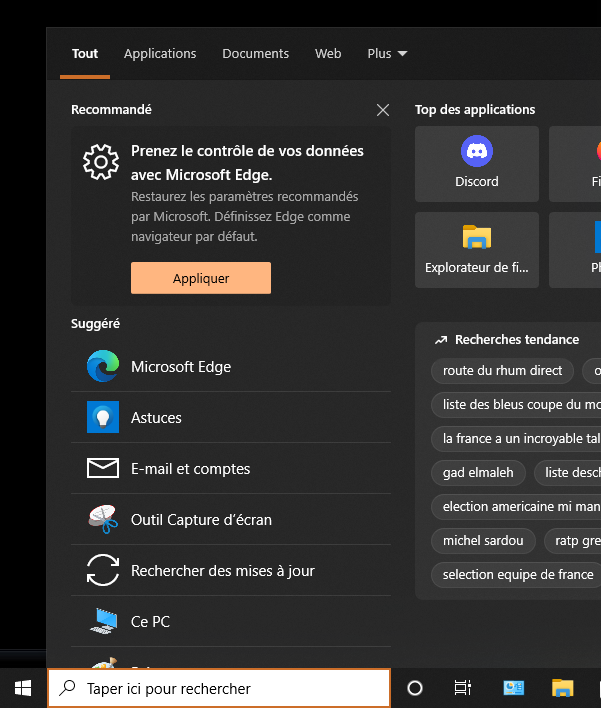Select the 'michel sardou' trending search
601x708 pixels.
[483, 541]
